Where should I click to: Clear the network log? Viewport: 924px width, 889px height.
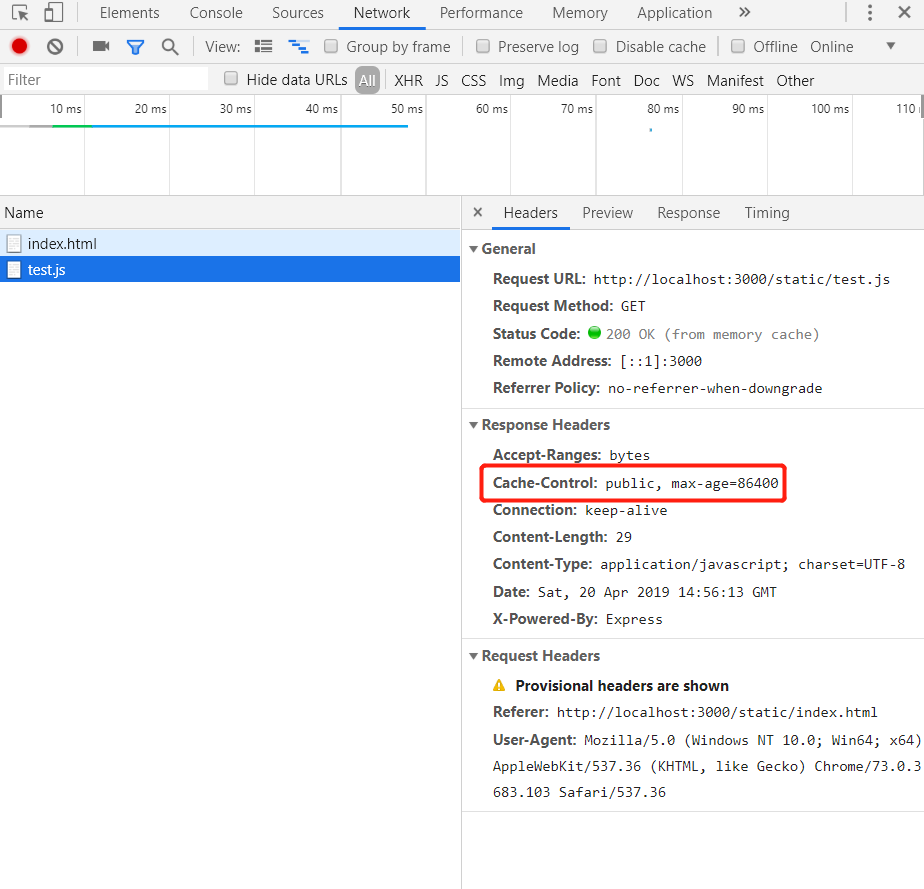pyautogui.click(x=55, y=47)
